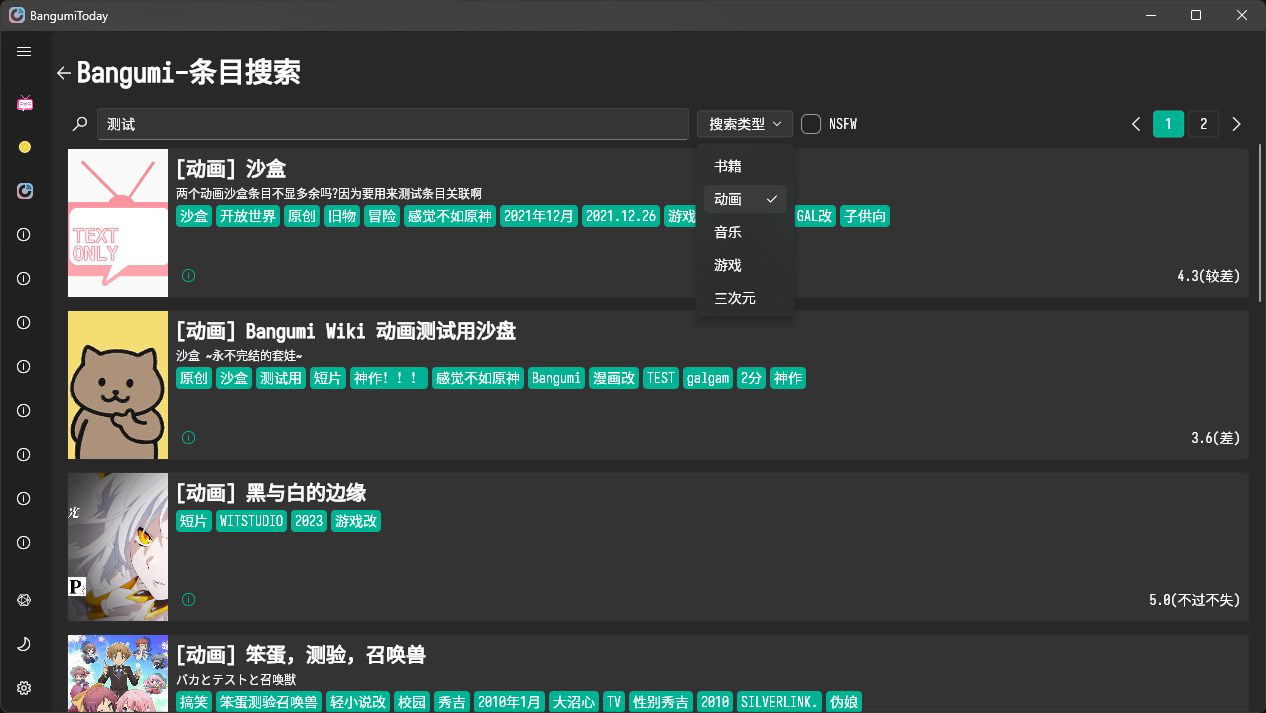Go back with the arrow beside Bangumi-条目搜索
The image size is (1266, 713).
[x=64, y=73]
